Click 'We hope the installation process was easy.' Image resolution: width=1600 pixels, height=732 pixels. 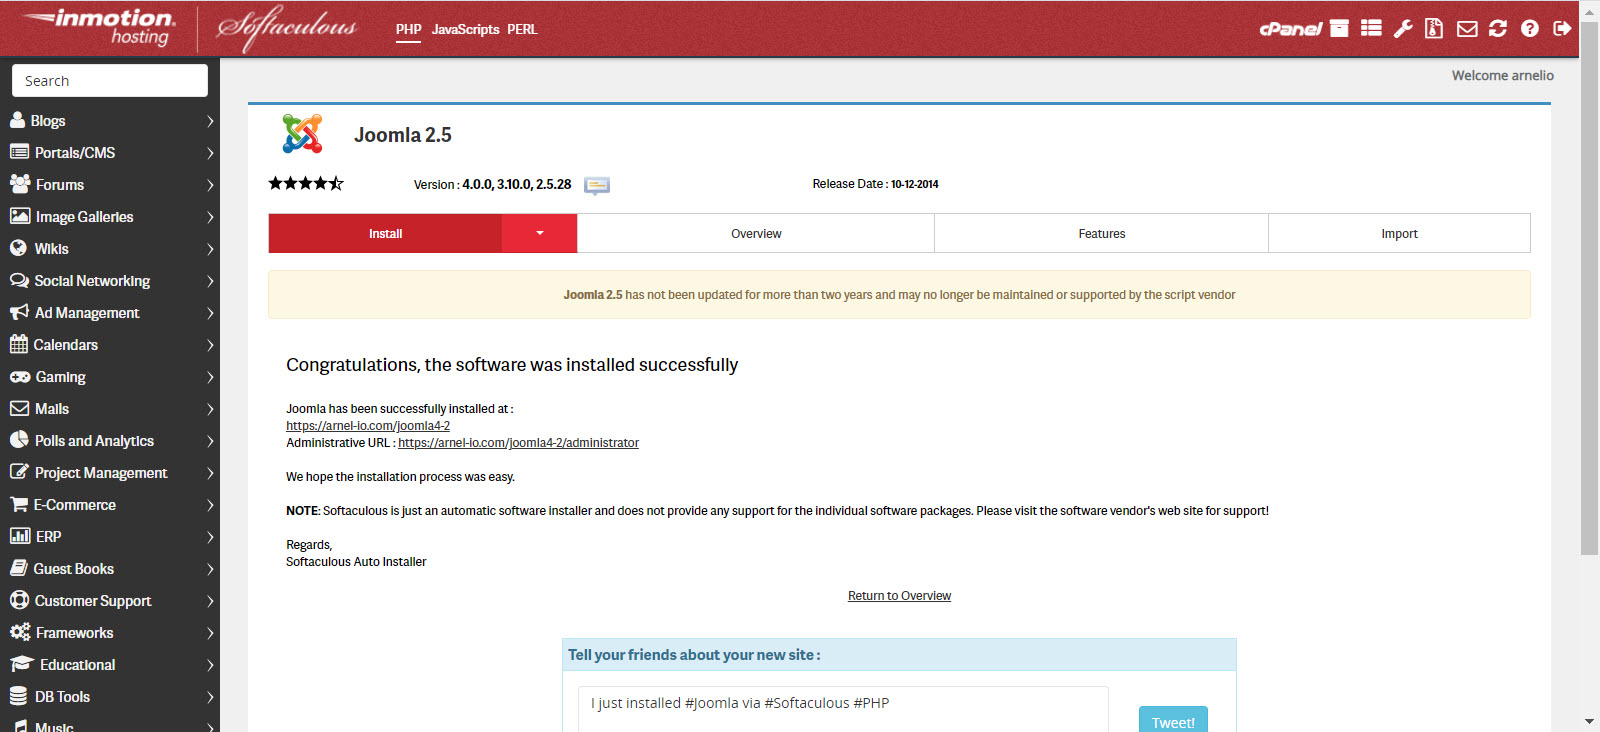(x=400, y=477)
